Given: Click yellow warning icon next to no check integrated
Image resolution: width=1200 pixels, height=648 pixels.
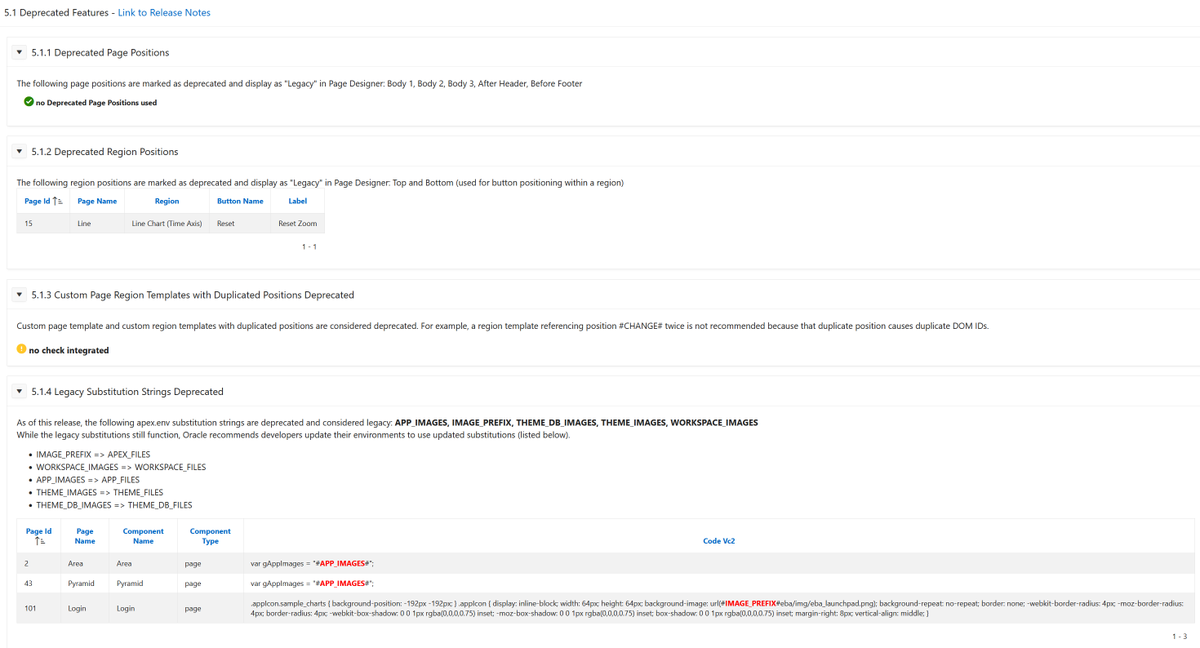Looking at the screenshot, I should [21, 349].
